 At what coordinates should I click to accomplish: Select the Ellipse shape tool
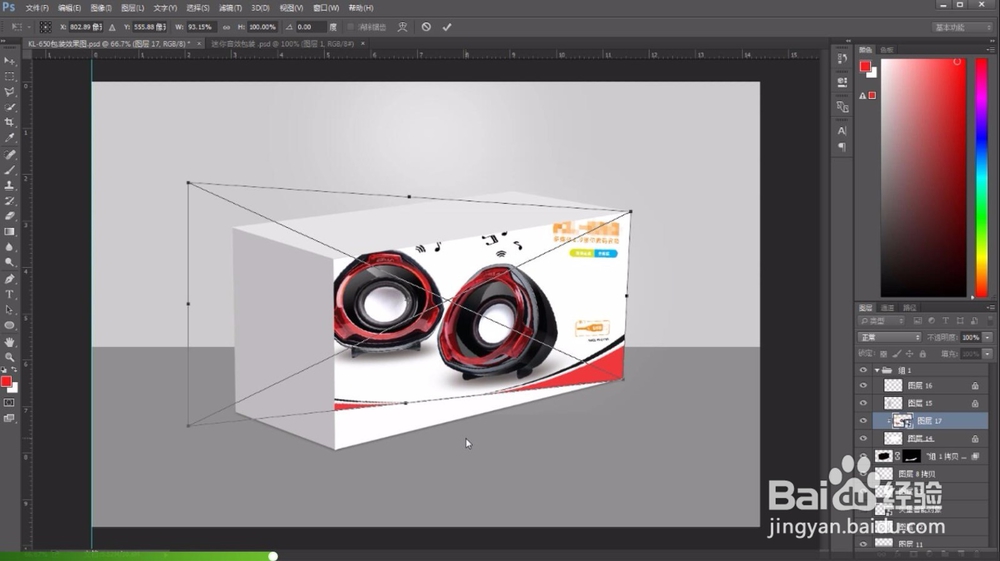pos(9,325)
